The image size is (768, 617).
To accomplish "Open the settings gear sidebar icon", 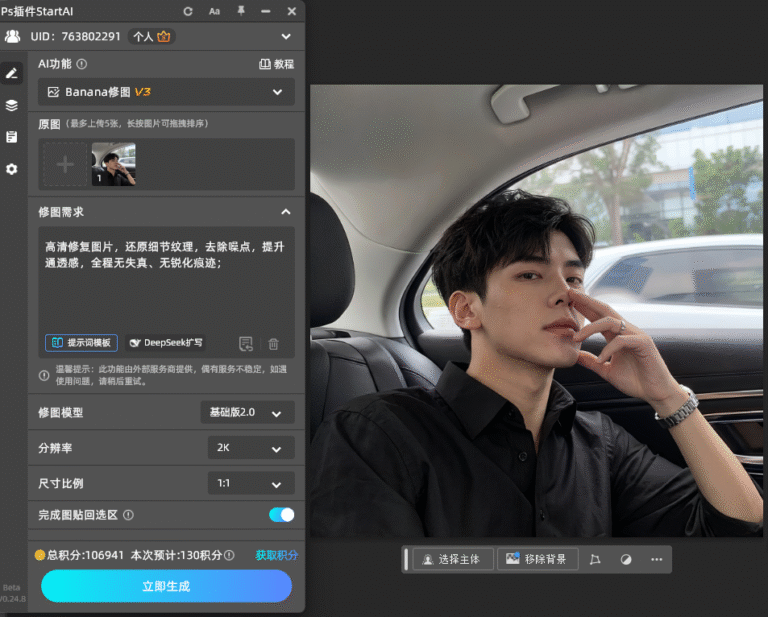I will (x=12, y=169).
